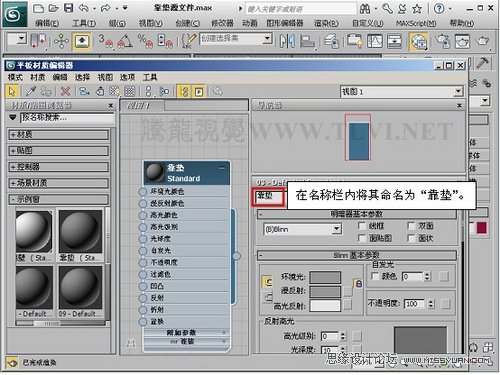Viewport: 500px width, 375px height.
Task: Open the 自定义(U) menu in main window
Action: click(368, 23)
